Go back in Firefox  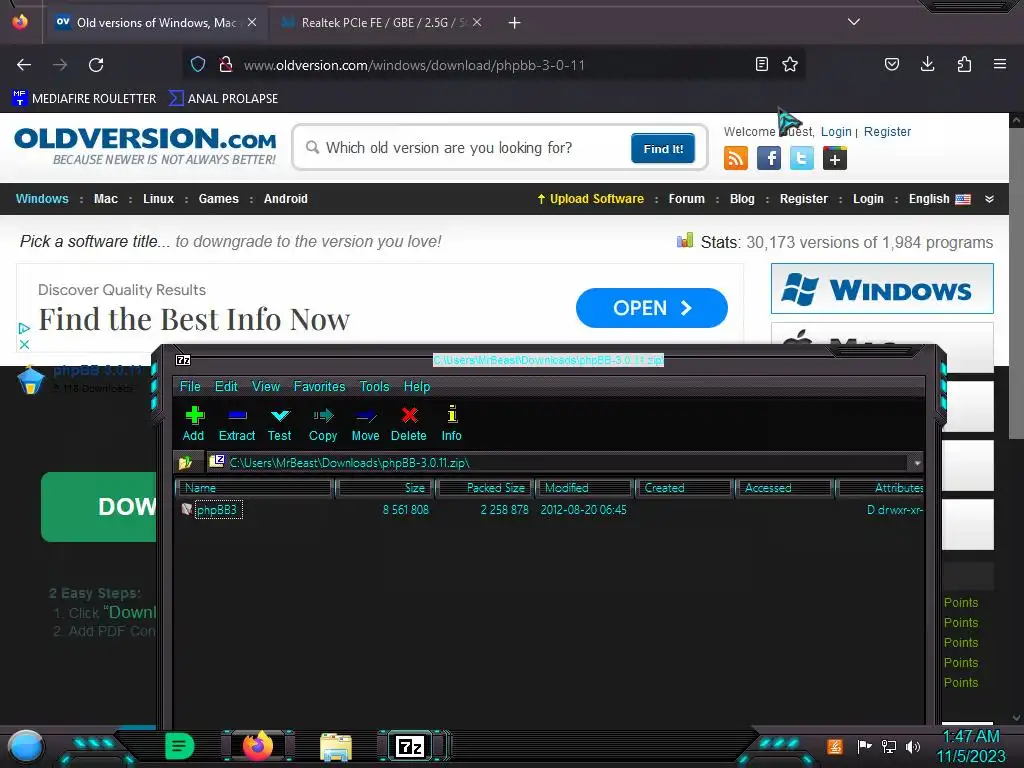pos(24,65)
